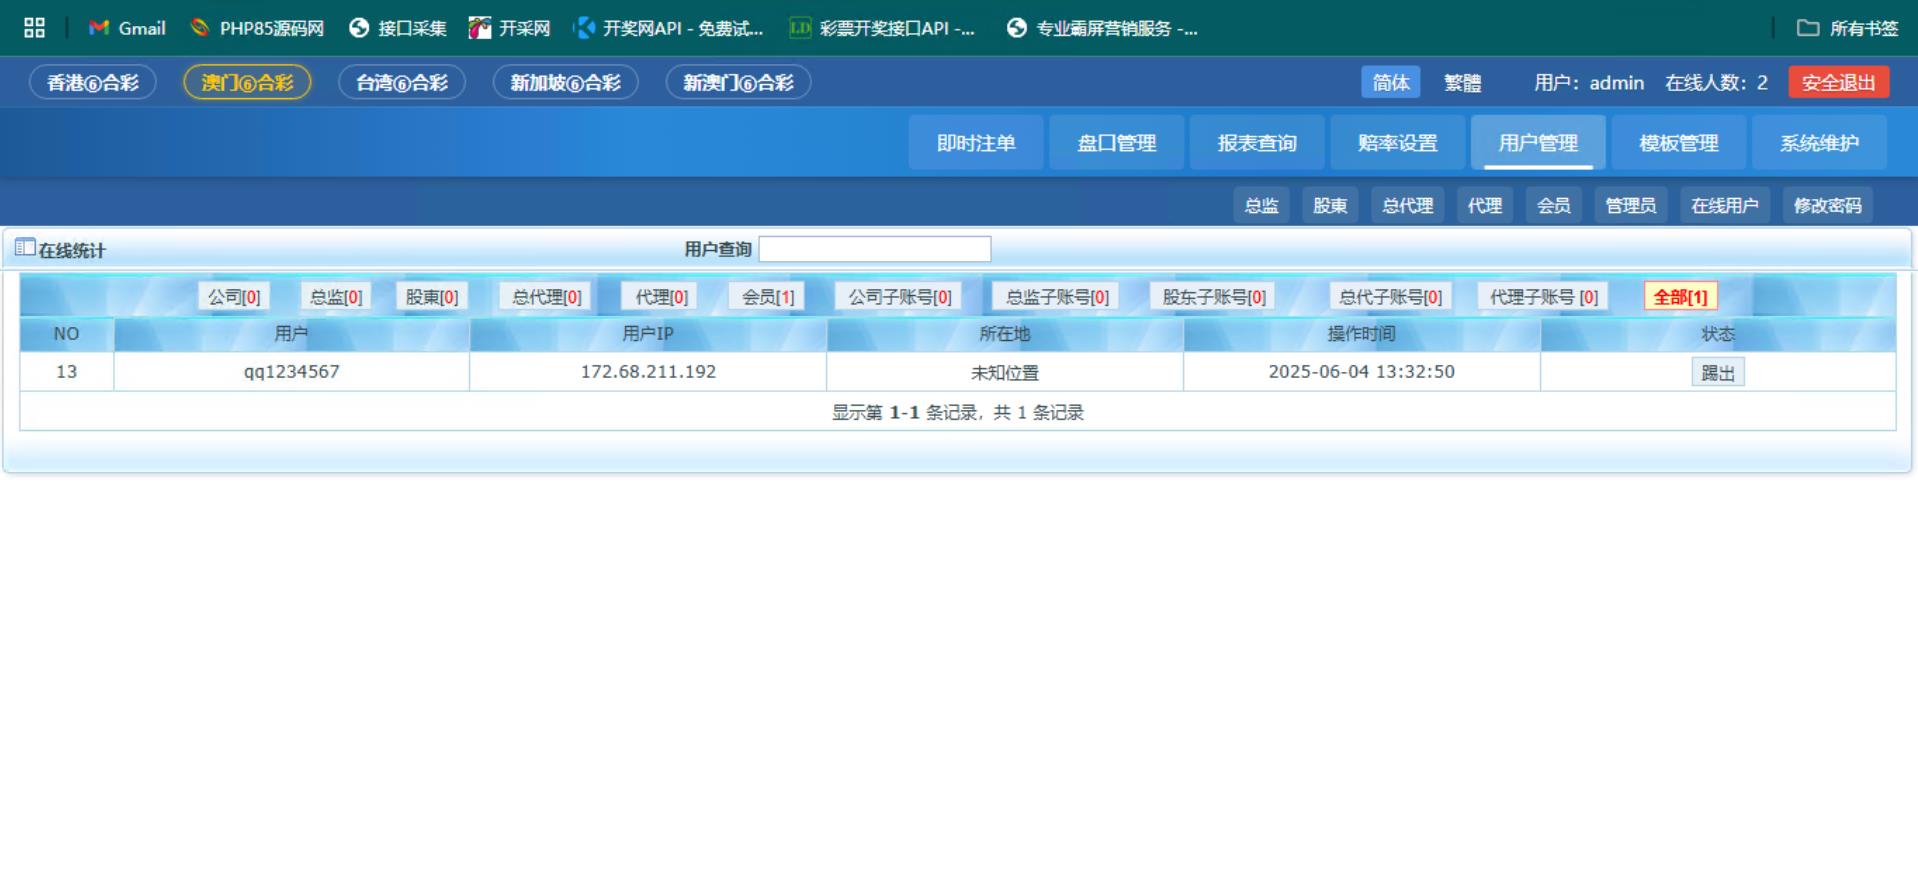Open the 接口采集 bookmark
The height and width of the screenshot is (881, 1918).
pyautogui.click(x=398, y=28)
